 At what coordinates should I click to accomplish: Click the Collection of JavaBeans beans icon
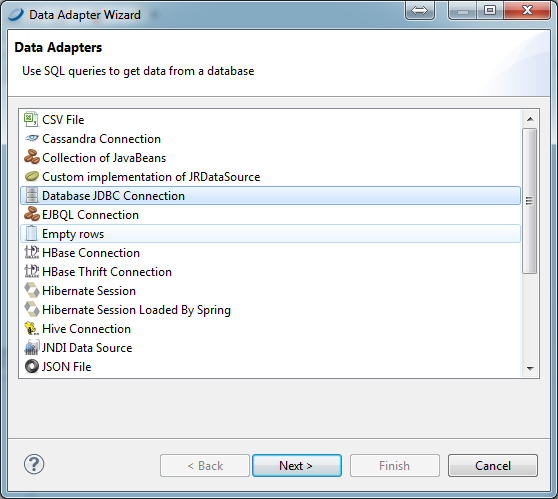coord(32,157)
